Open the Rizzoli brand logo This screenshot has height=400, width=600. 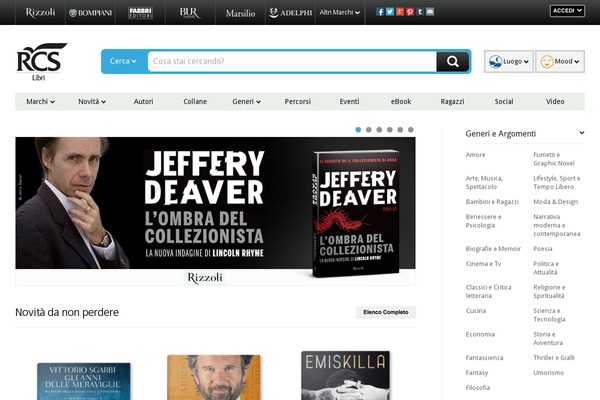[40, 12]
